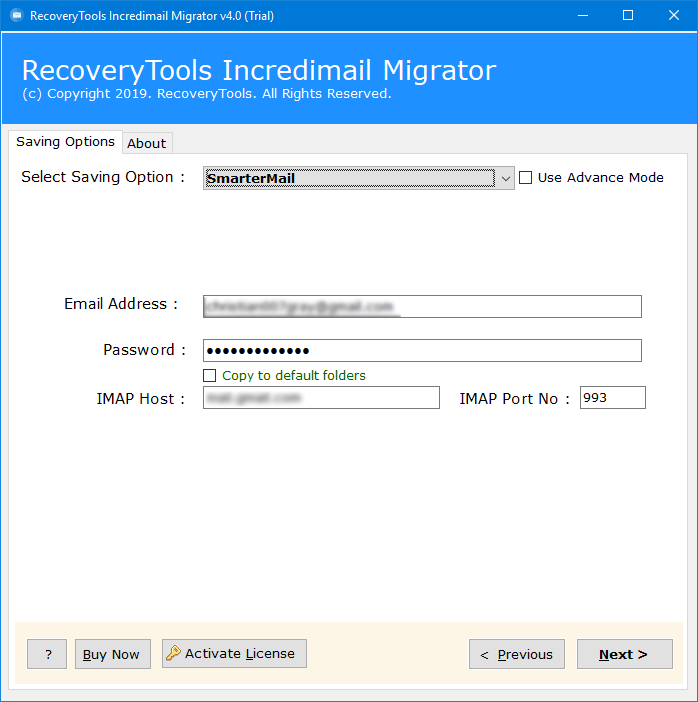Screen dimensions: 698x702
Task: Click the IMAP Port No field showing 993
Action: (x=612, y=398)
